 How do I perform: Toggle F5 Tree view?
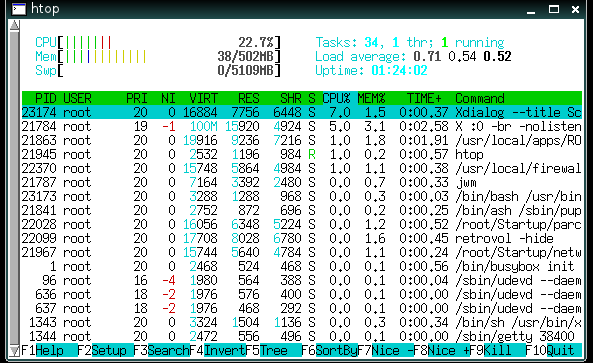click(273, 350)
